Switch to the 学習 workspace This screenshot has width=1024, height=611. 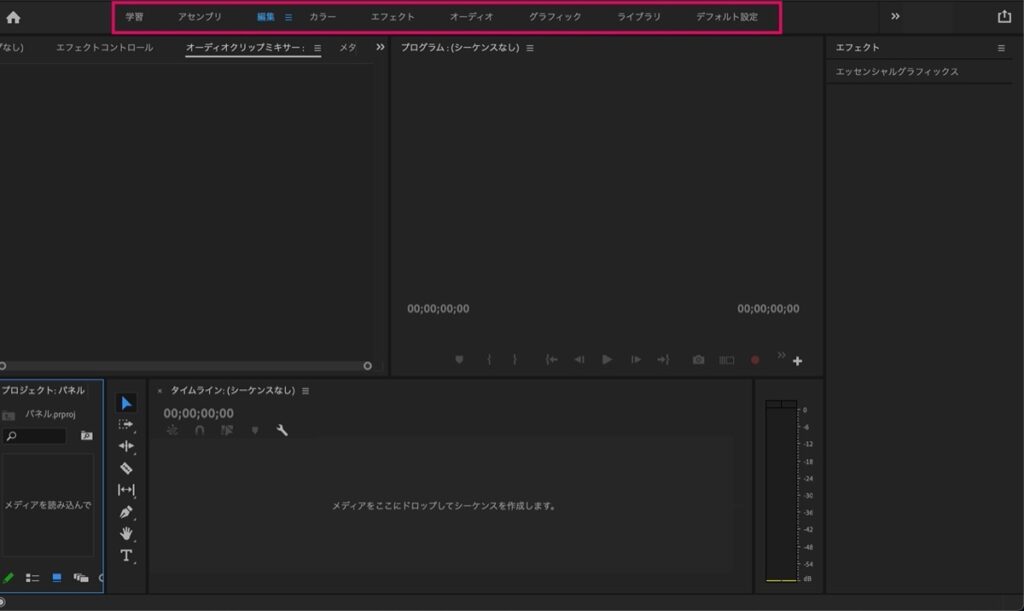tap(135, 17)
